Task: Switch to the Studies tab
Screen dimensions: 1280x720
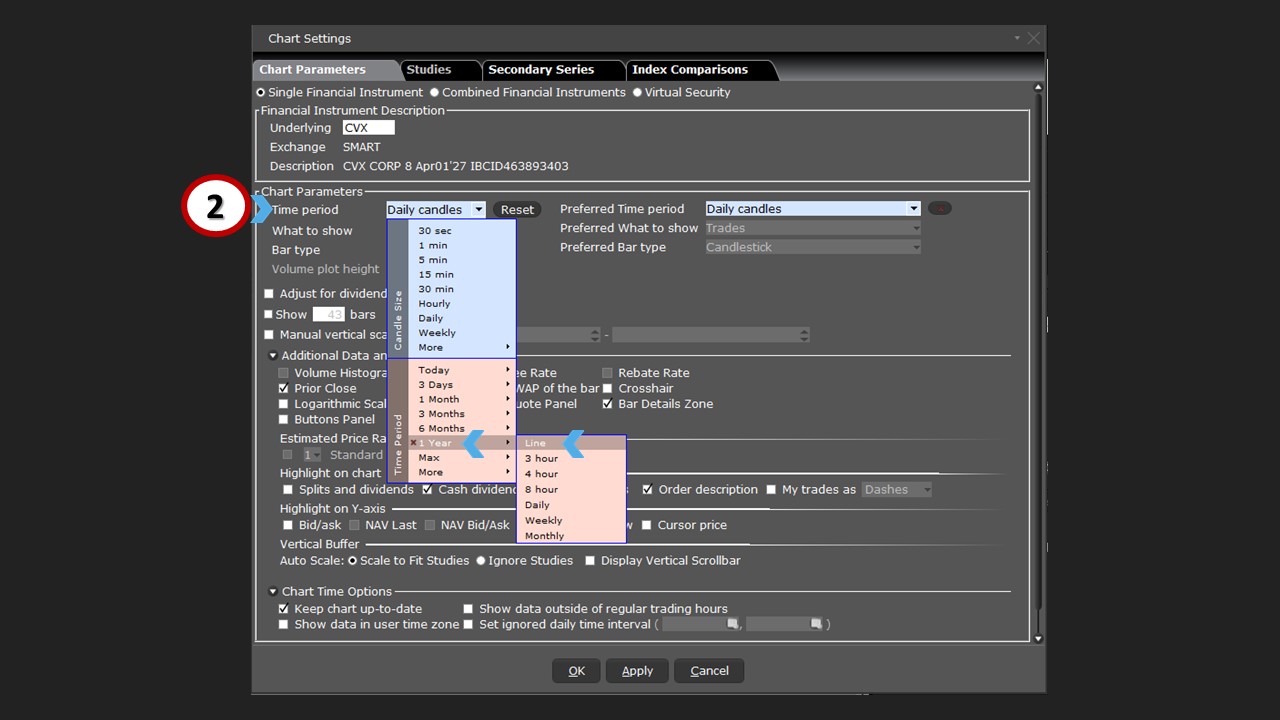Action: point(428,70)
